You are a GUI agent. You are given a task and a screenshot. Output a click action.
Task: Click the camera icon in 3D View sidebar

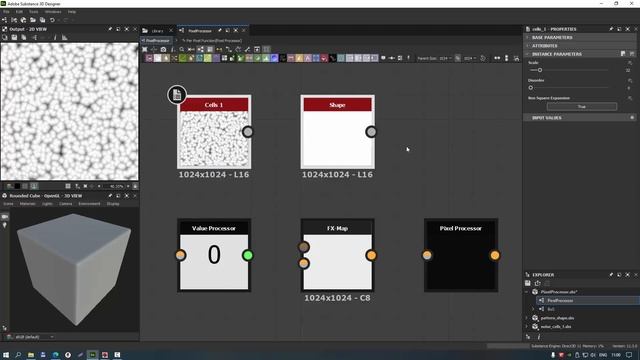tap(5, 217)
